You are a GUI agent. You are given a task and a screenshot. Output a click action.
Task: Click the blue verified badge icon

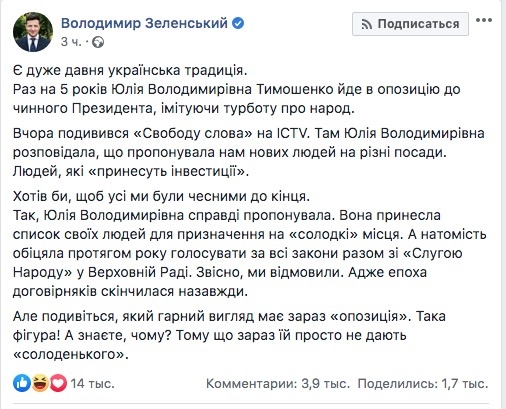pyautogui.click(x=238, y=23)
